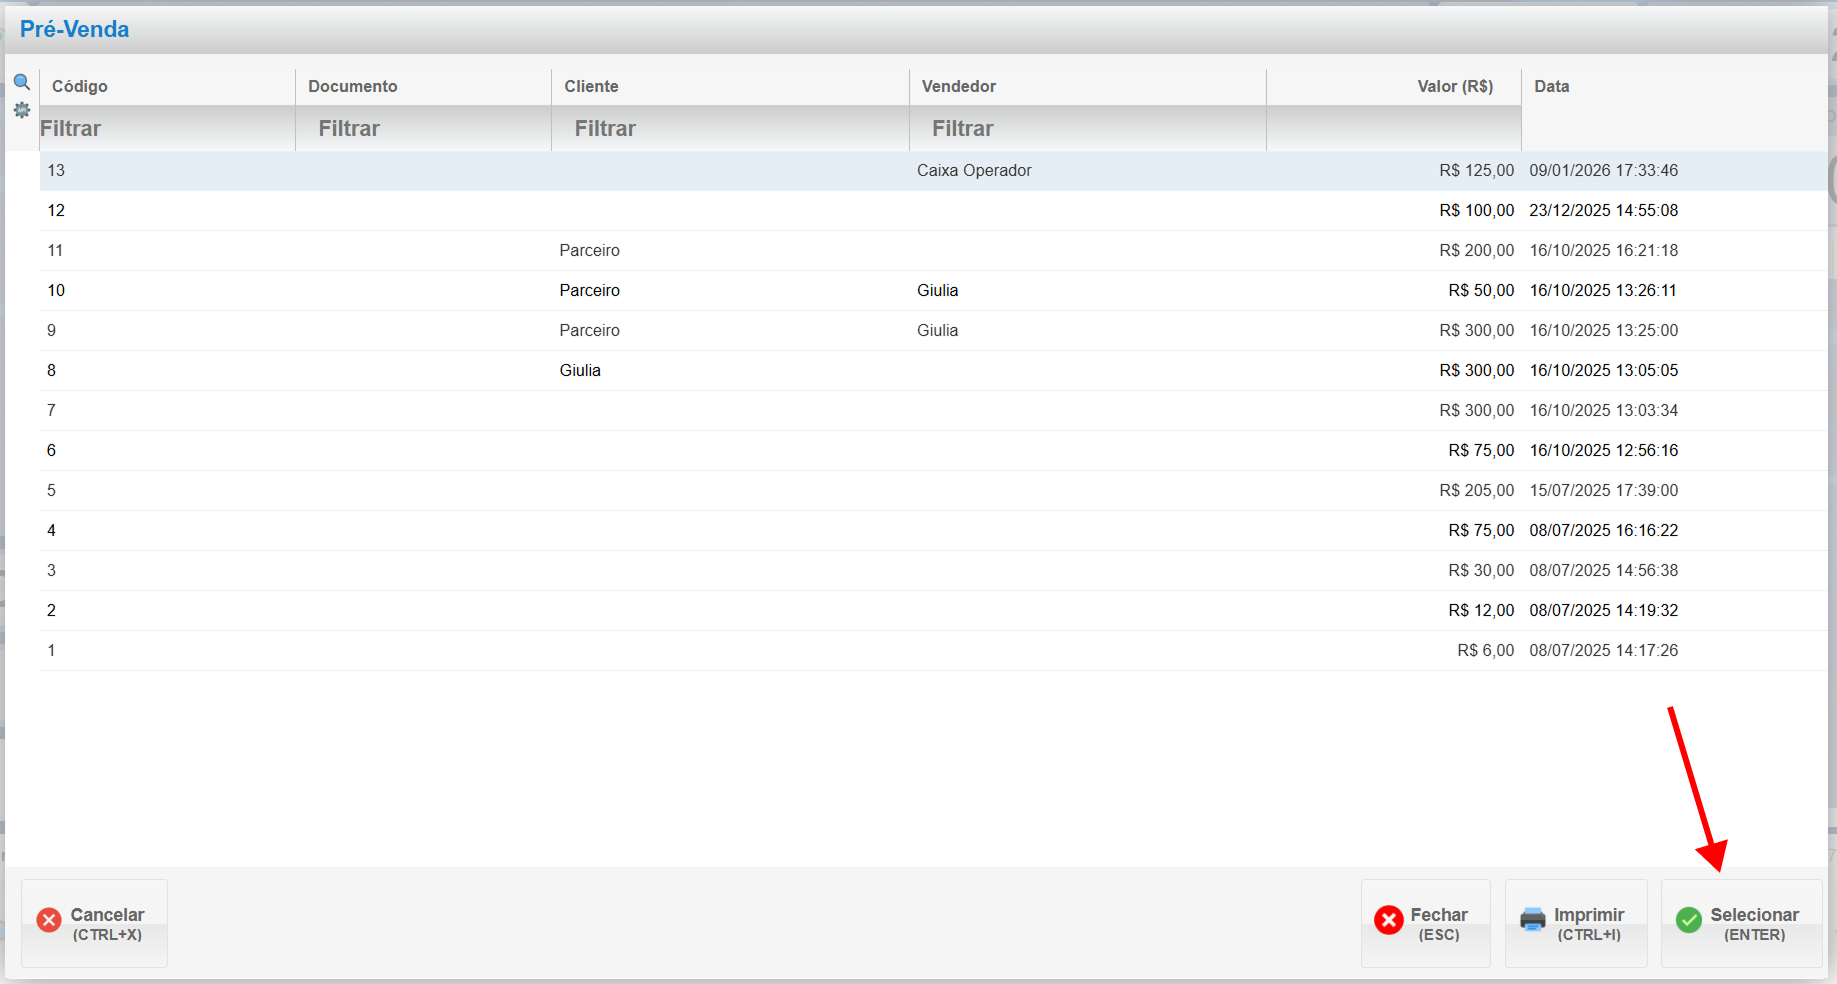Focus the Documento filter field

(x=423, y=129)
